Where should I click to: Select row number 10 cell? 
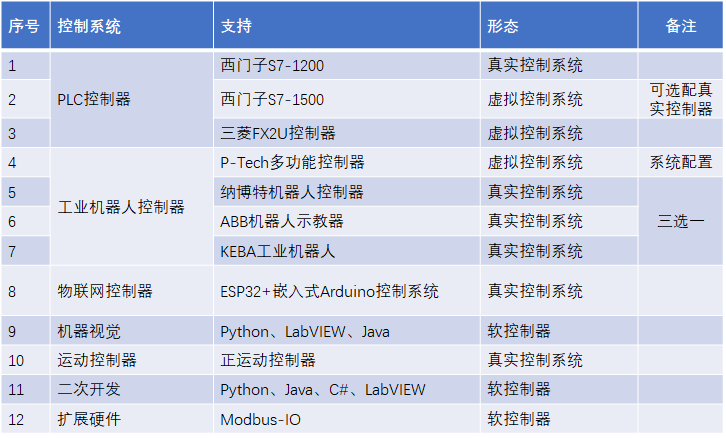click(x=25, y=360)
